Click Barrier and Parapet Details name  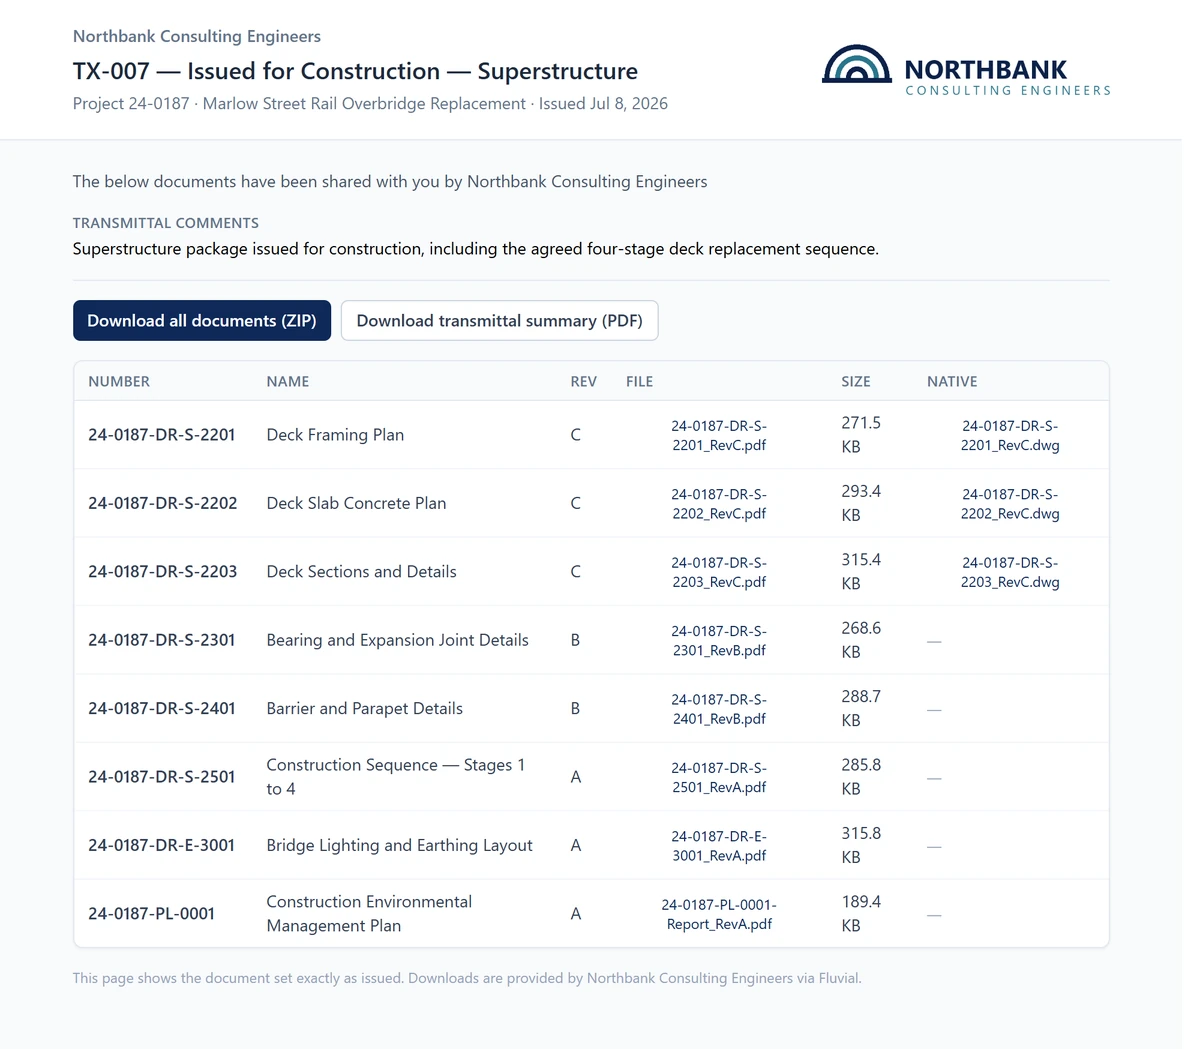point(364,708)
